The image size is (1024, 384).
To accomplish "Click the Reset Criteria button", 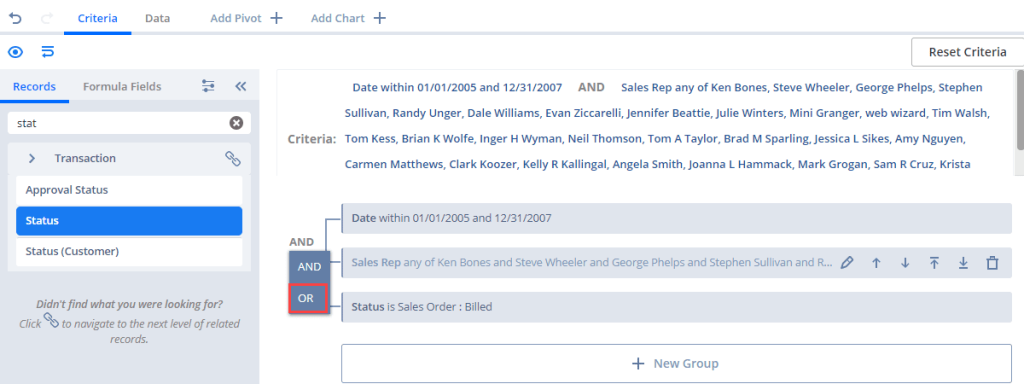I will 967,52.
